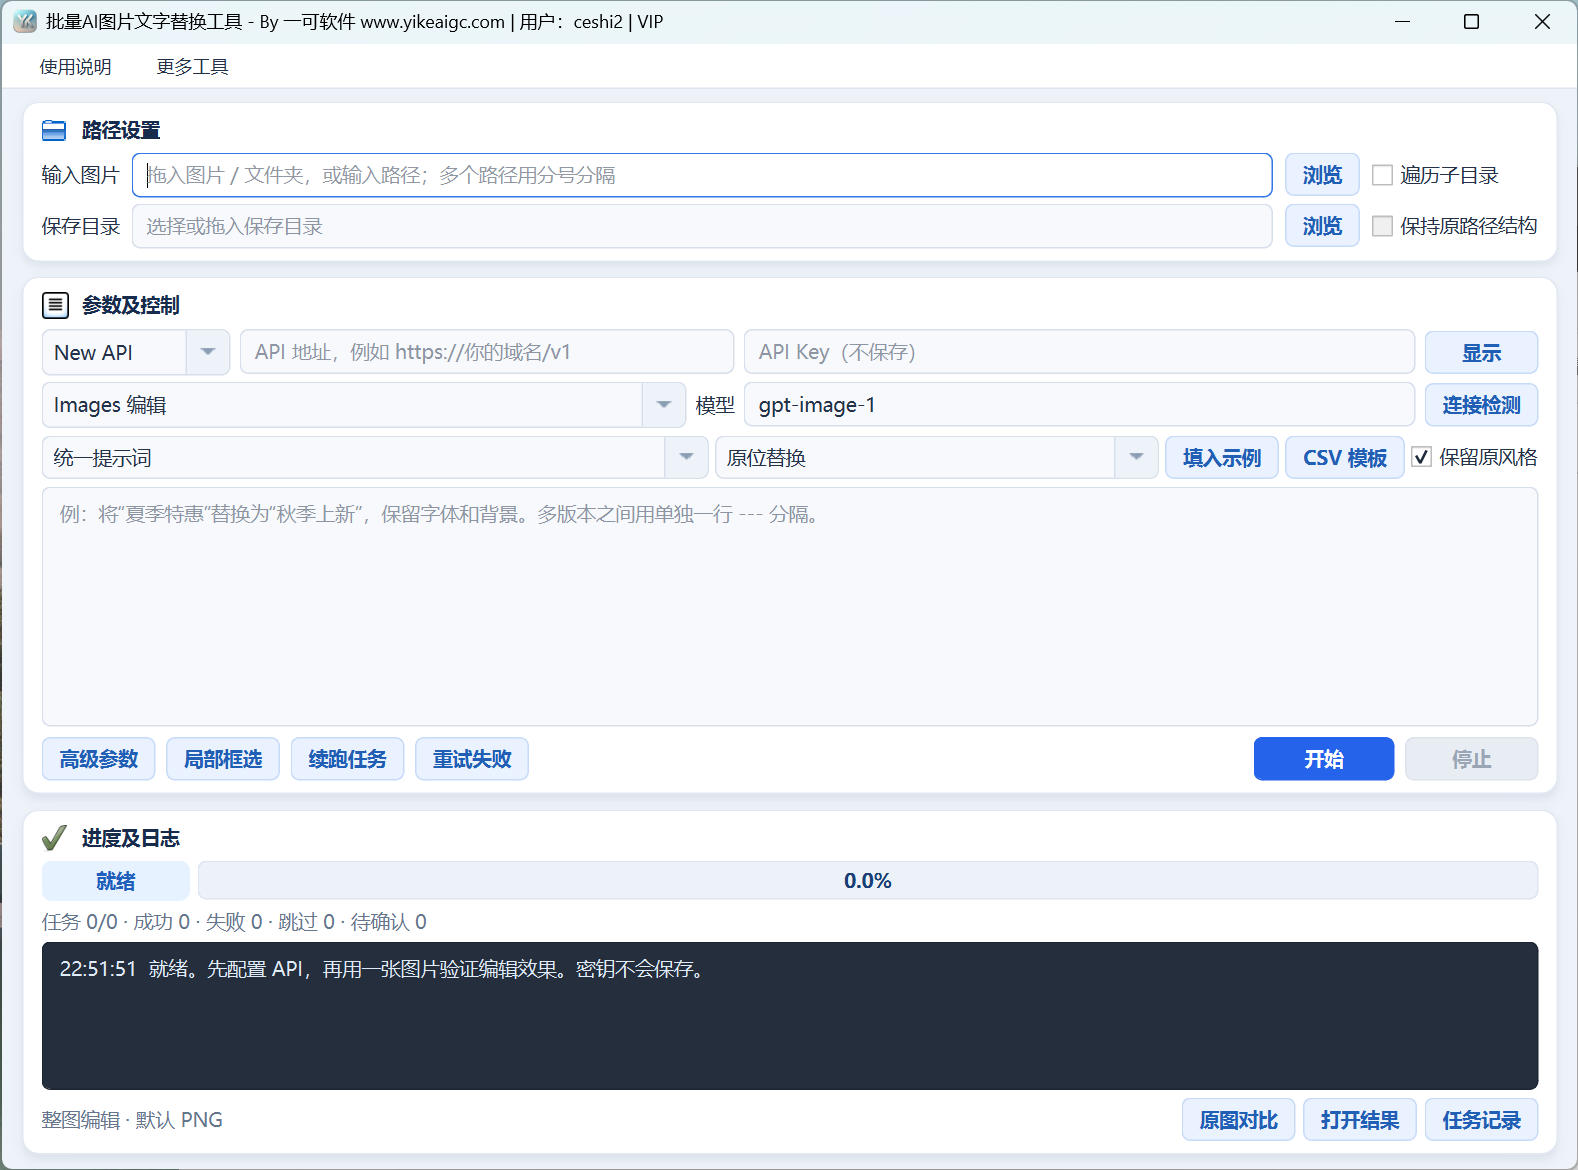Screen dimensions: 1578x1170
Task: Open 原图对比 comparison
Action: pyautogui.click(x=1239, y=1120)
